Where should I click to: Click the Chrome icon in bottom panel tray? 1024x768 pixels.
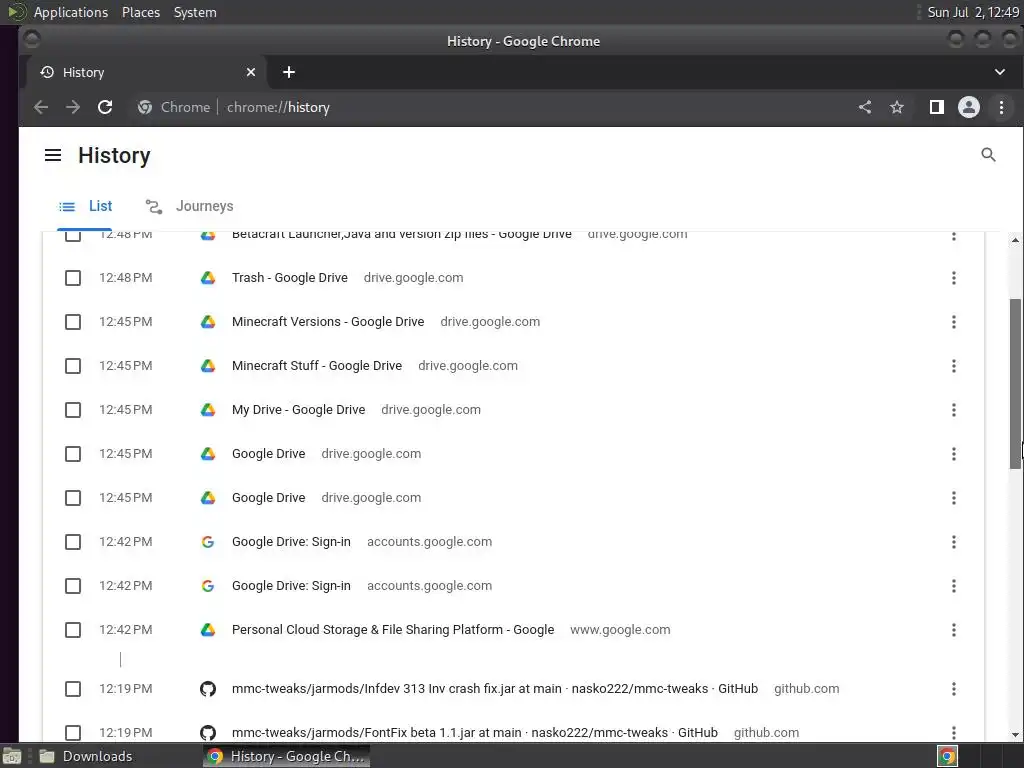[947, 756]
